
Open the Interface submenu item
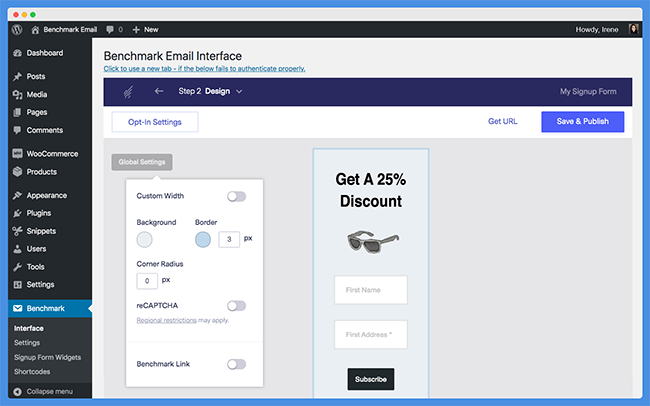click(29, 328)
